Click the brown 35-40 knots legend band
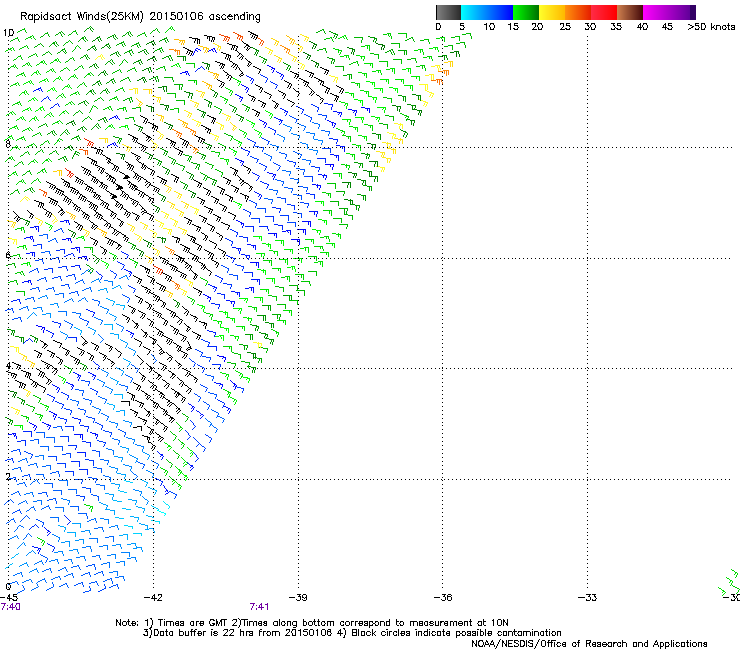The image size is (740, 650). tap(630, 12)
